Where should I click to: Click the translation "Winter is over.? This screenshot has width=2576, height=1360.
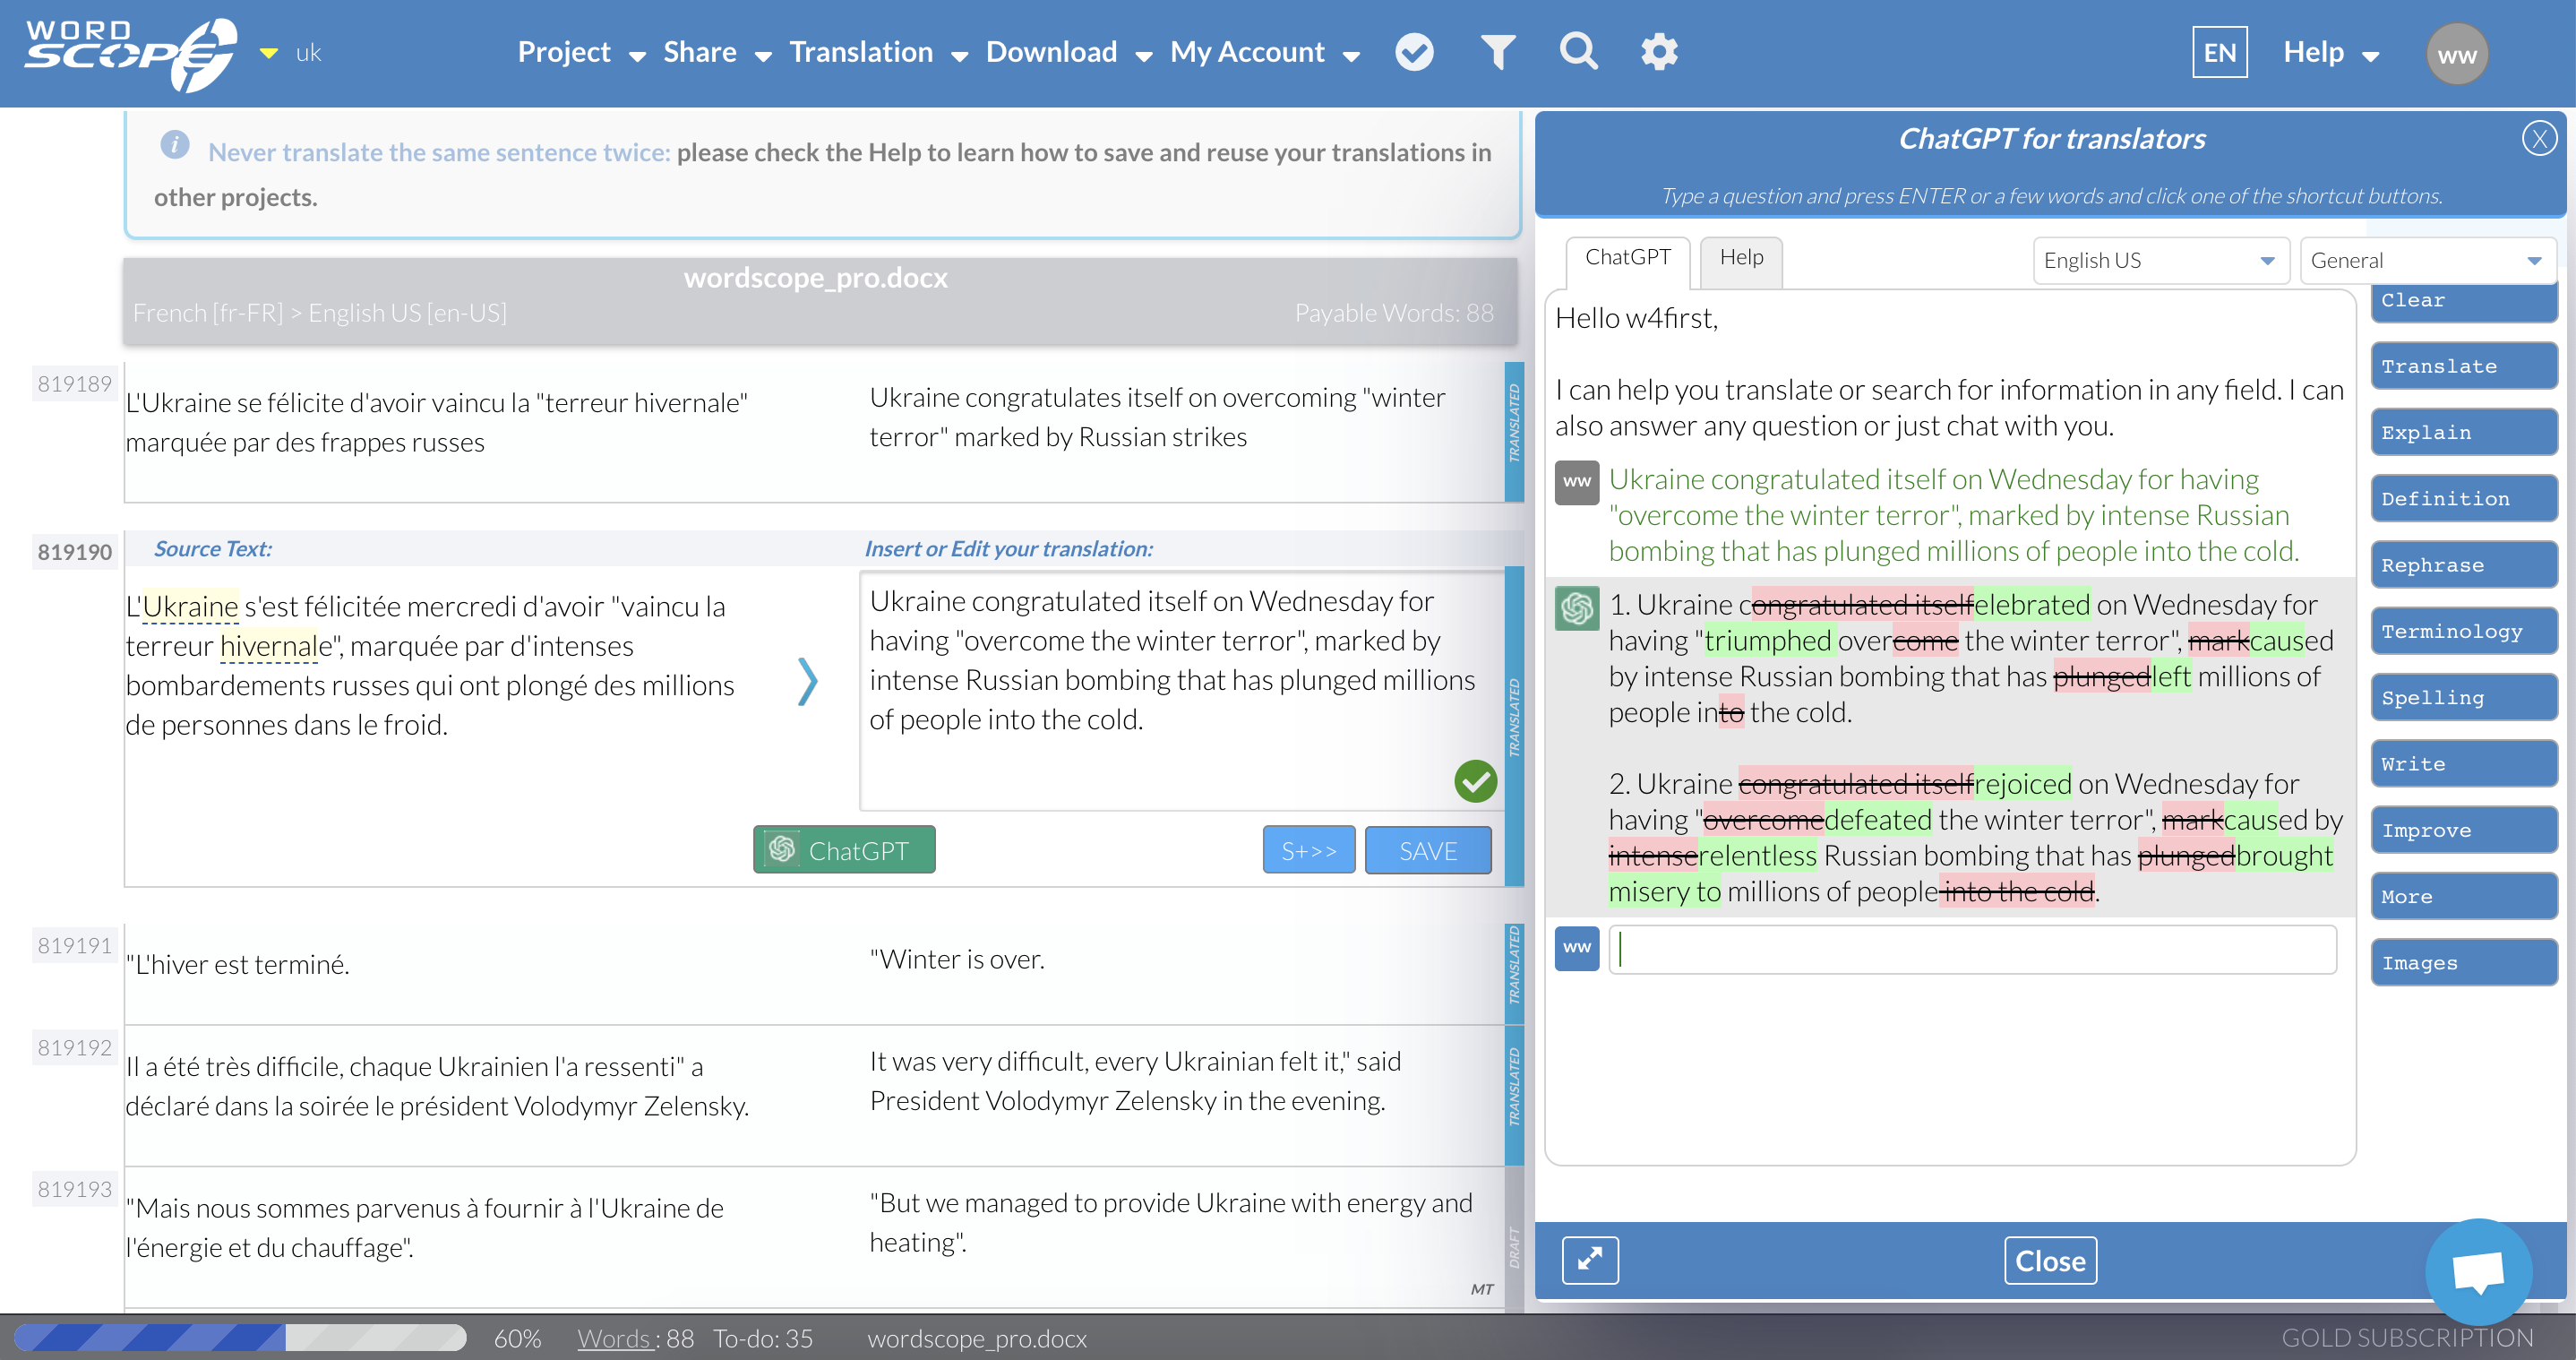click(956, 959)
